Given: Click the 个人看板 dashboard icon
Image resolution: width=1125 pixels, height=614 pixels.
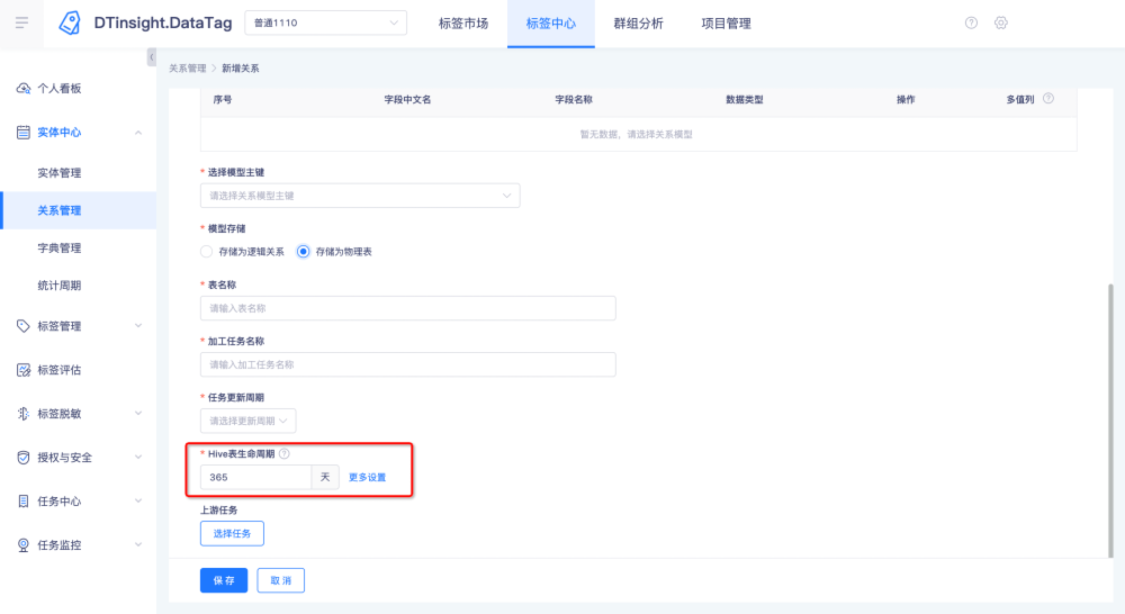Looking at the screenshot, I should pos(23,88).
